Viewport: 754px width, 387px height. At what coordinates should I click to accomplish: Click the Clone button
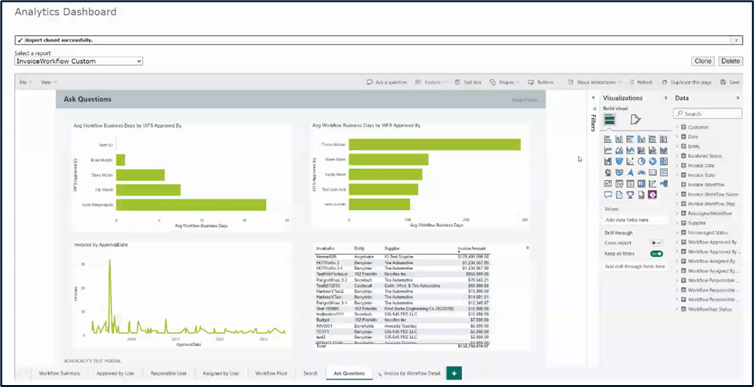coord(703,61)
